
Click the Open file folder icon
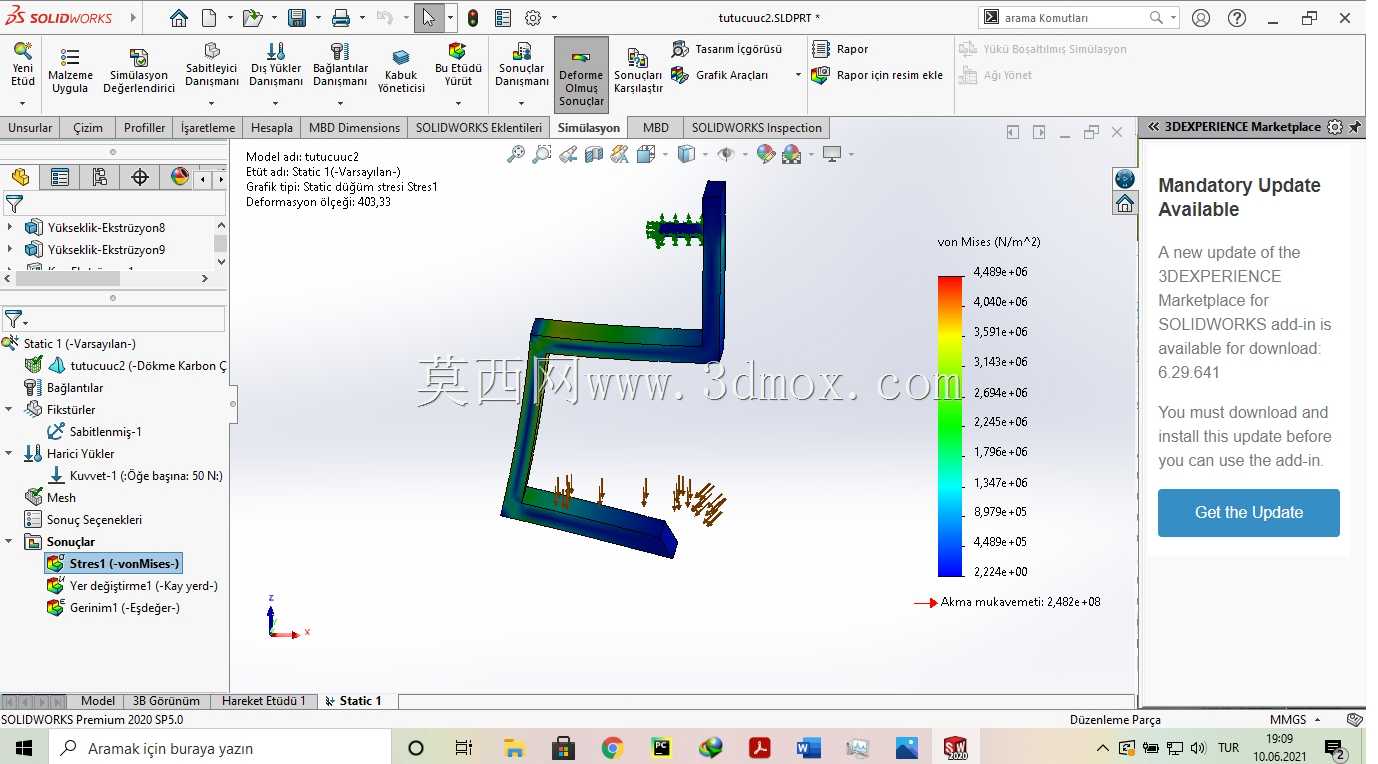[x=252, y=18]
